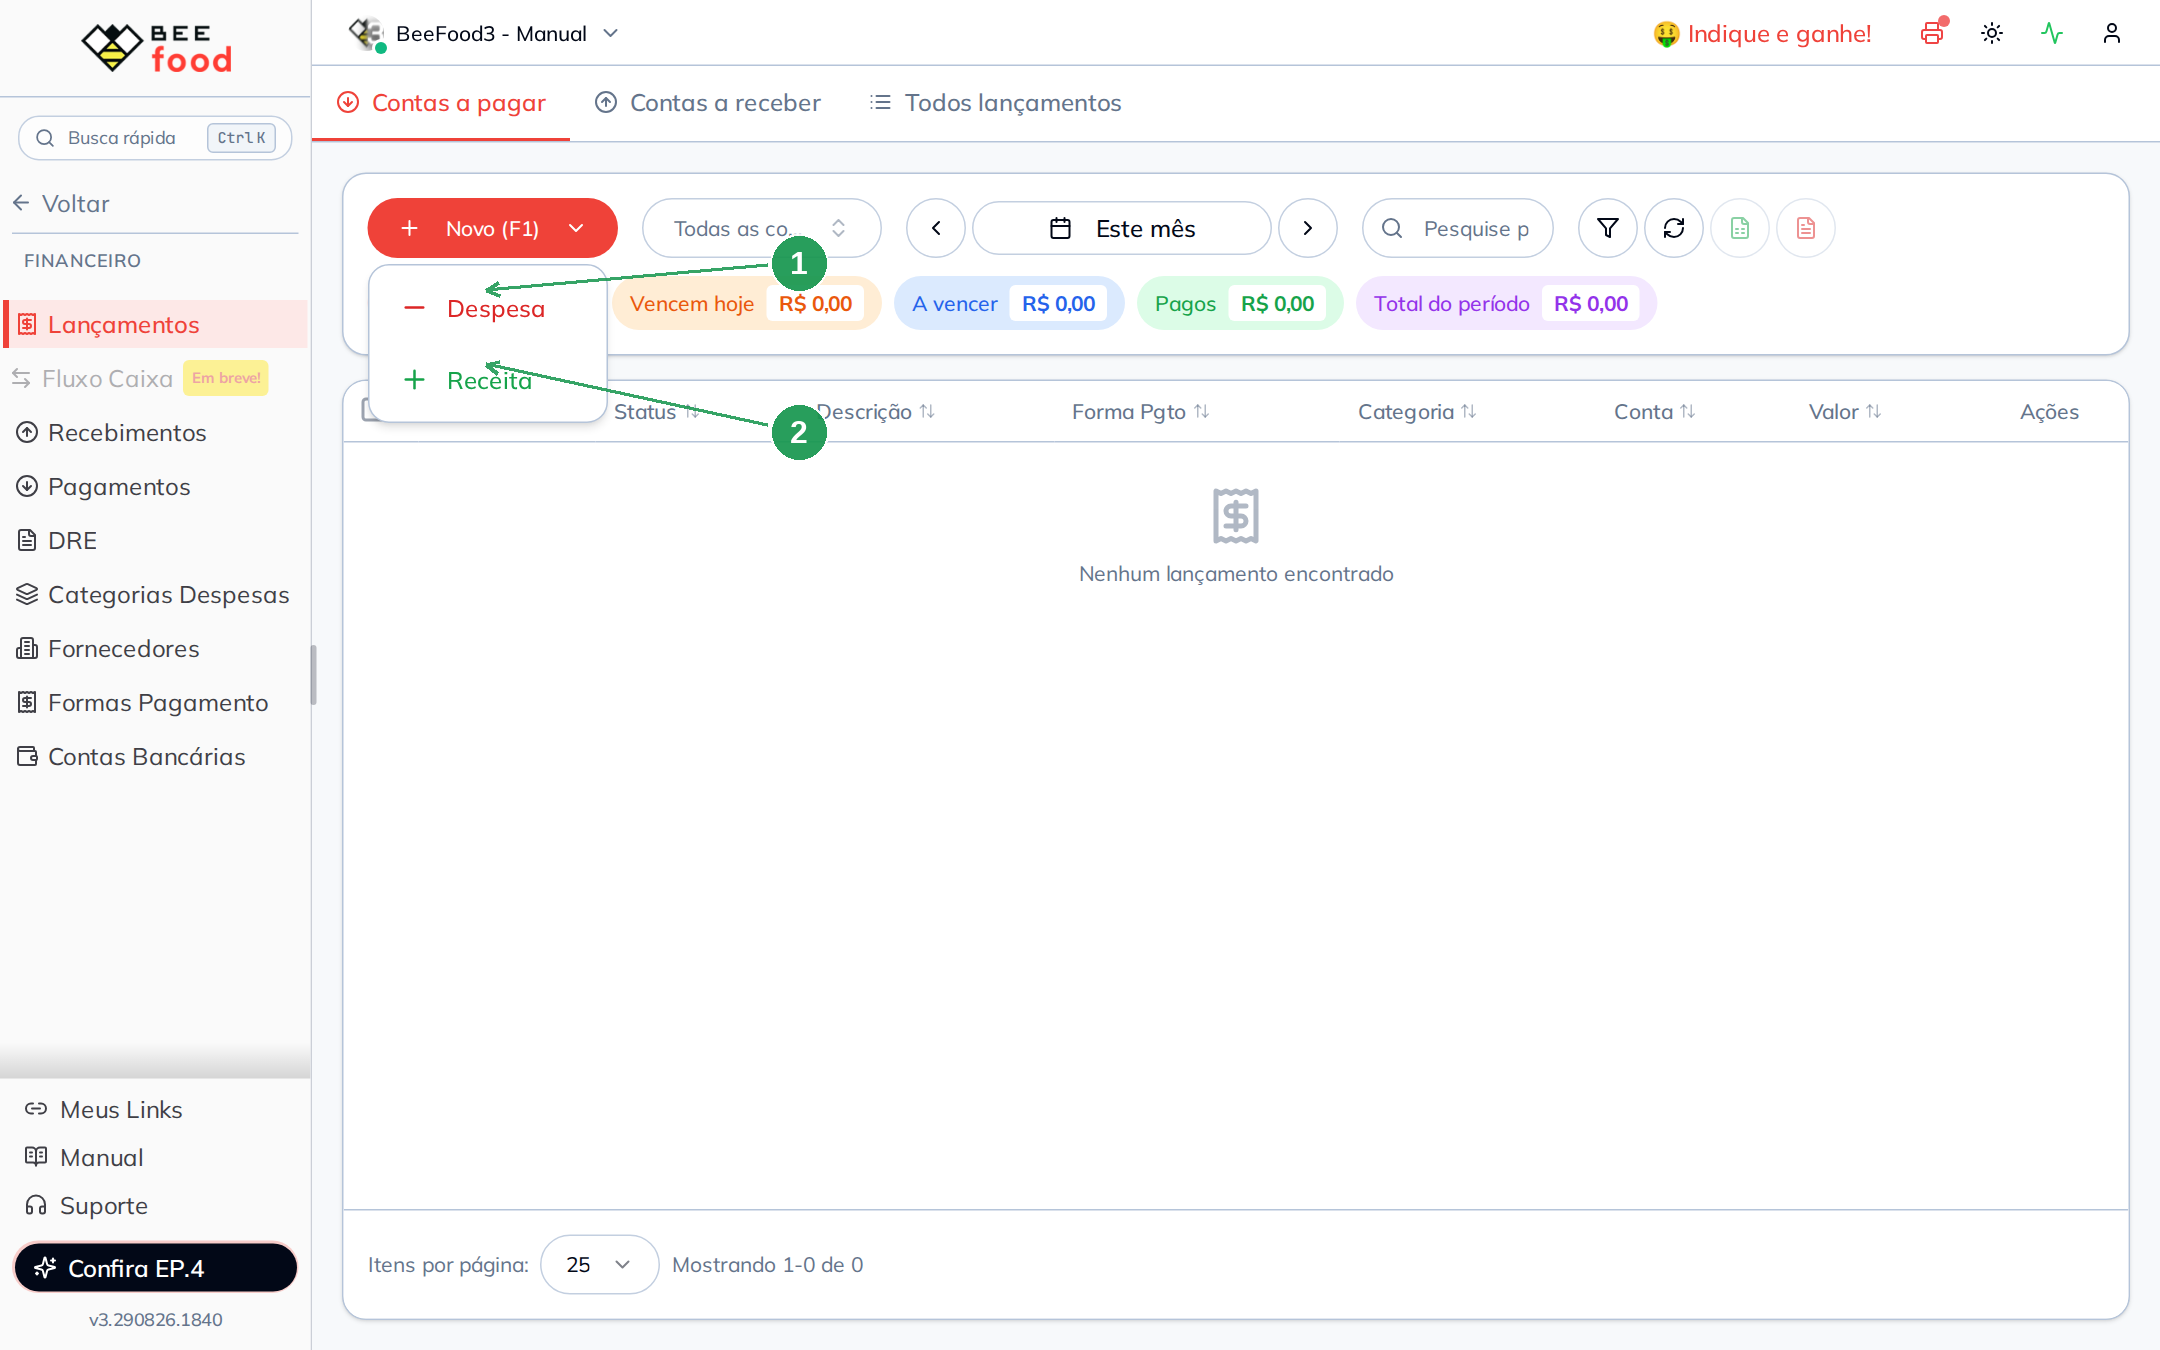The height and width of the screenshot is (1350, 2160).
Task: Expand the Novo (F1) dropdown arrow
Action: (576, 228)
